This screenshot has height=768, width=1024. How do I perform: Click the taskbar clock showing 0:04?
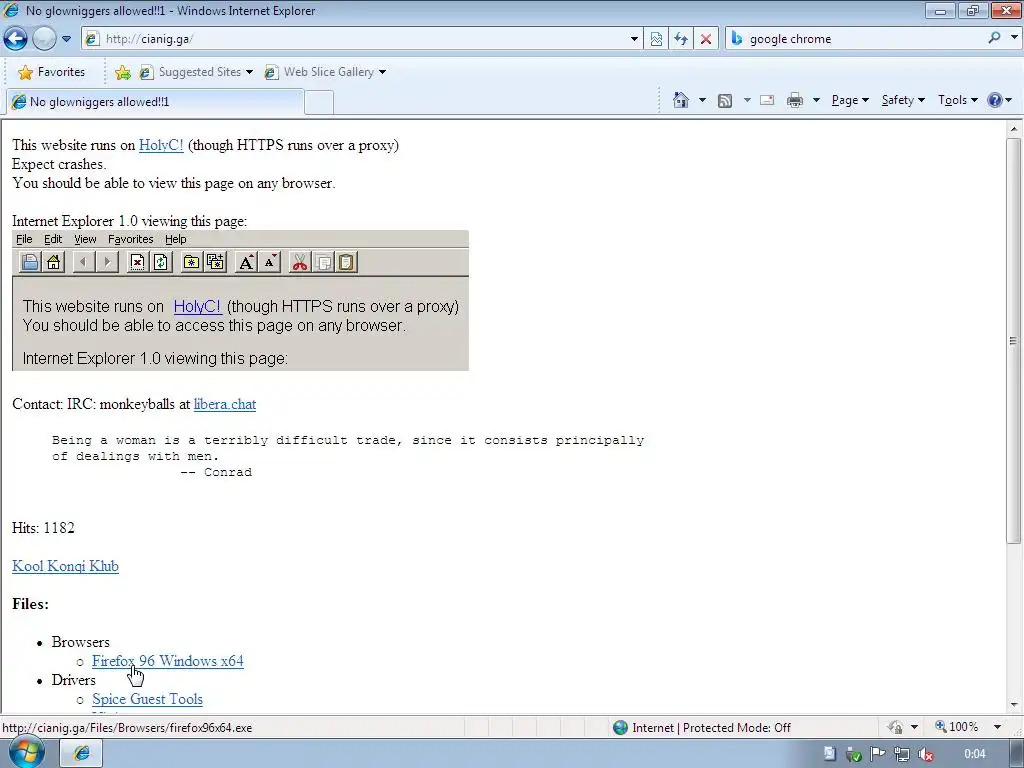[x=974, y=754]
